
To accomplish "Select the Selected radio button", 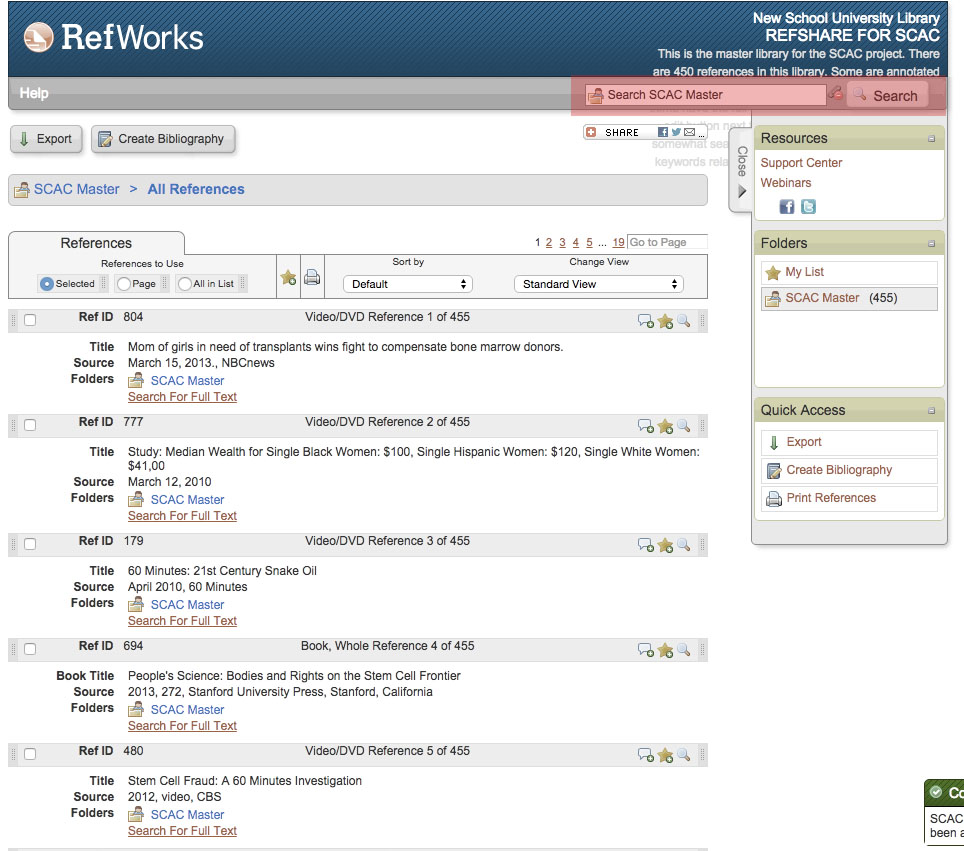I will click(x=47, y=283).
